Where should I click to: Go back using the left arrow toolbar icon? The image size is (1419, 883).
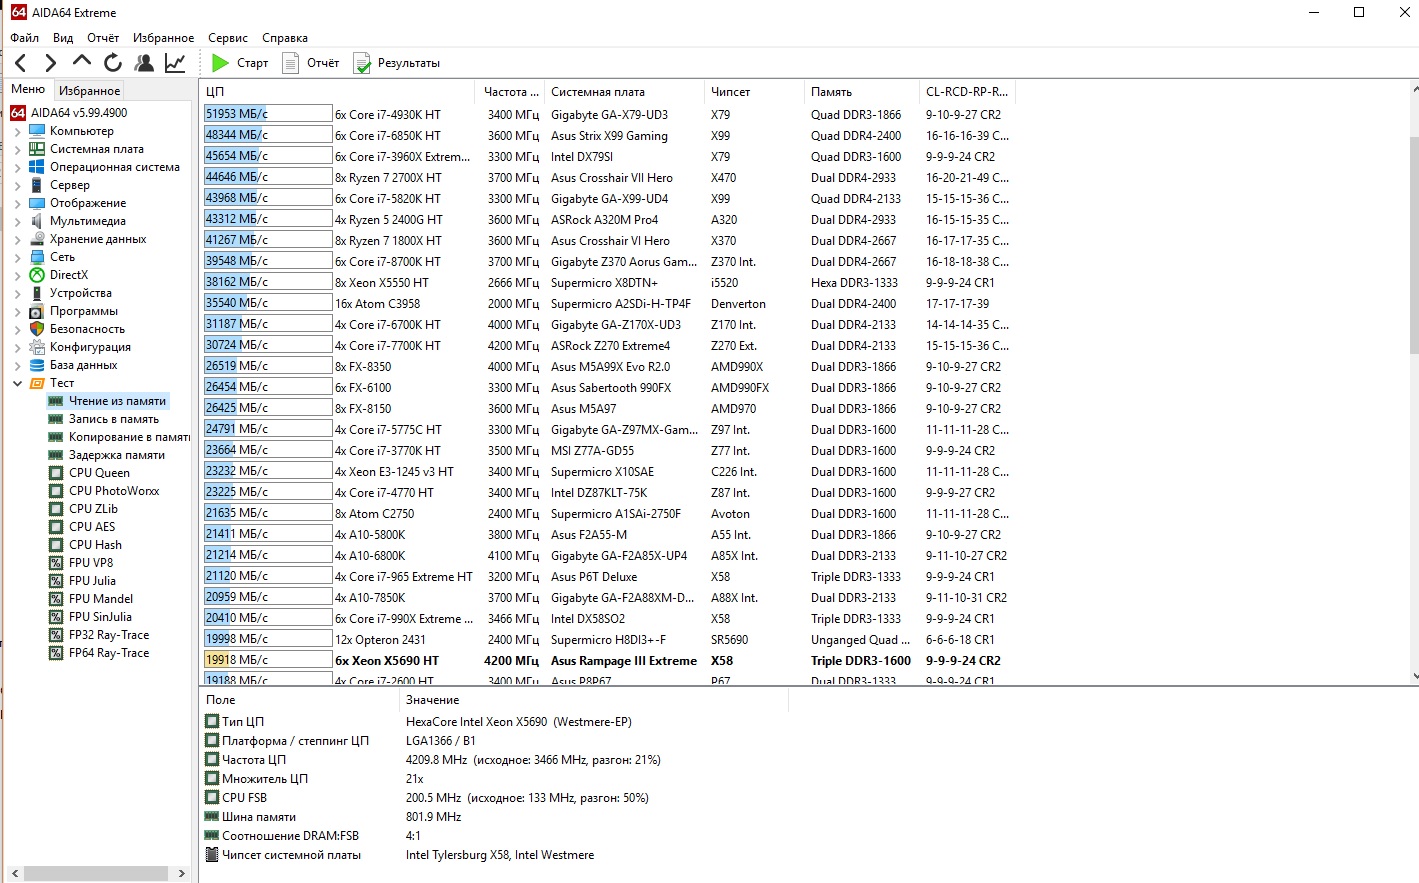click(21, 63)
